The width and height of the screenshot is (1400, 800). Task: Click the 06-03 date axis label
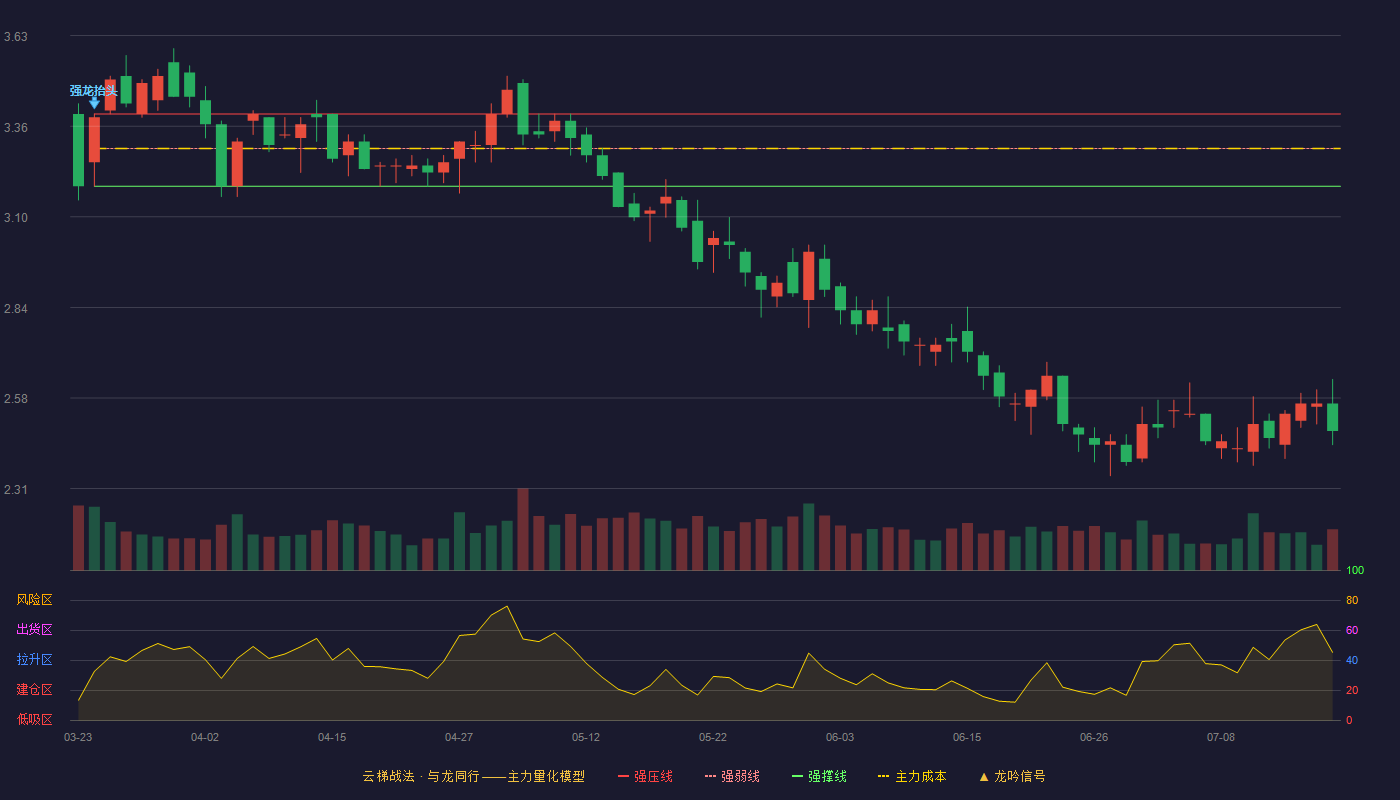(840, 737)
